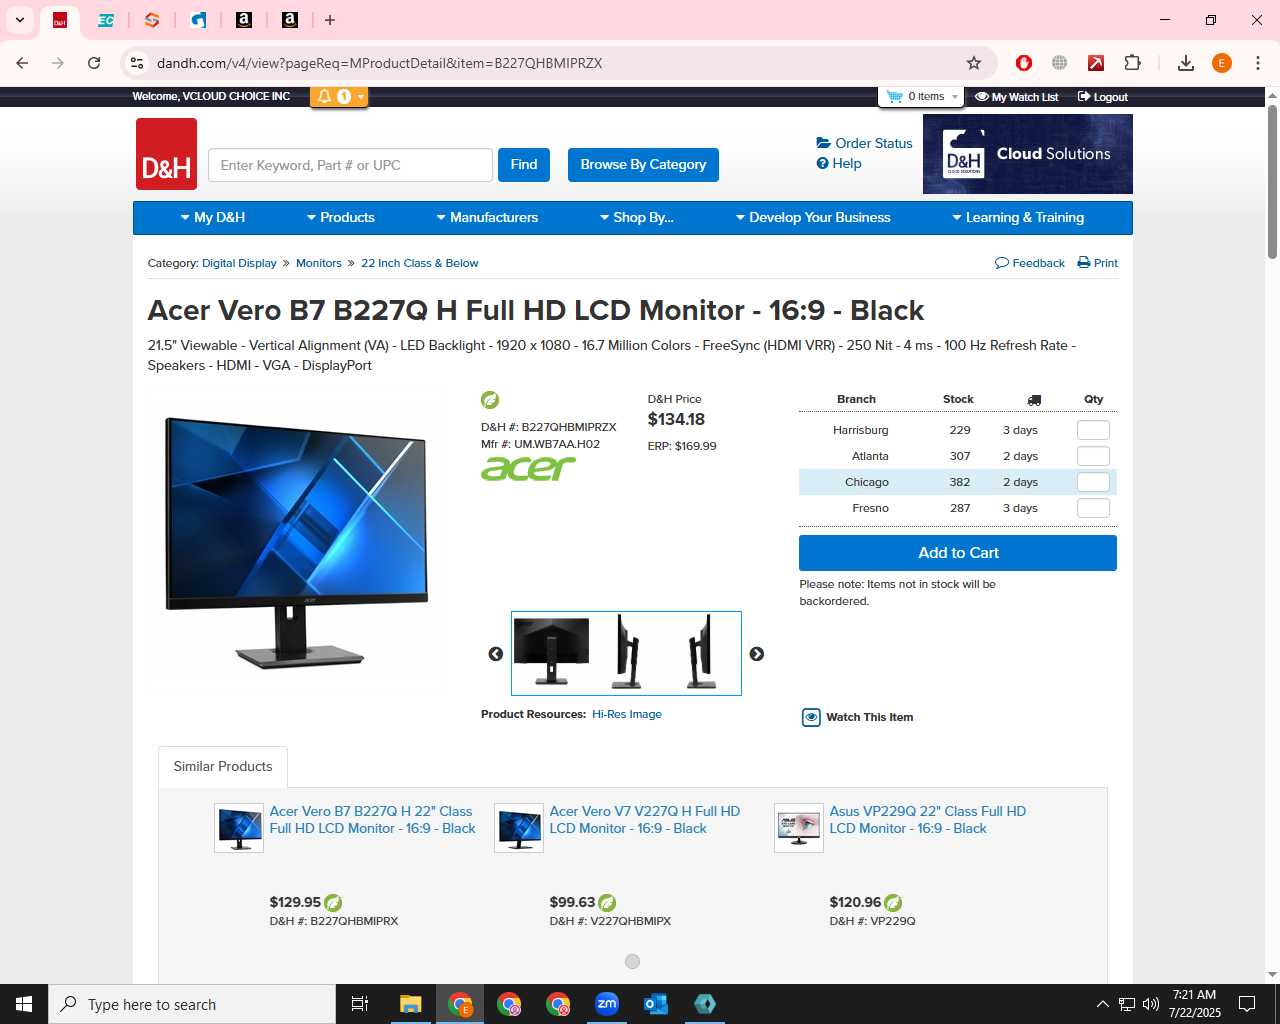Select the front view monitor thumbnail
Viewport: 1280px width, 1024px height.
click(551, 652)
